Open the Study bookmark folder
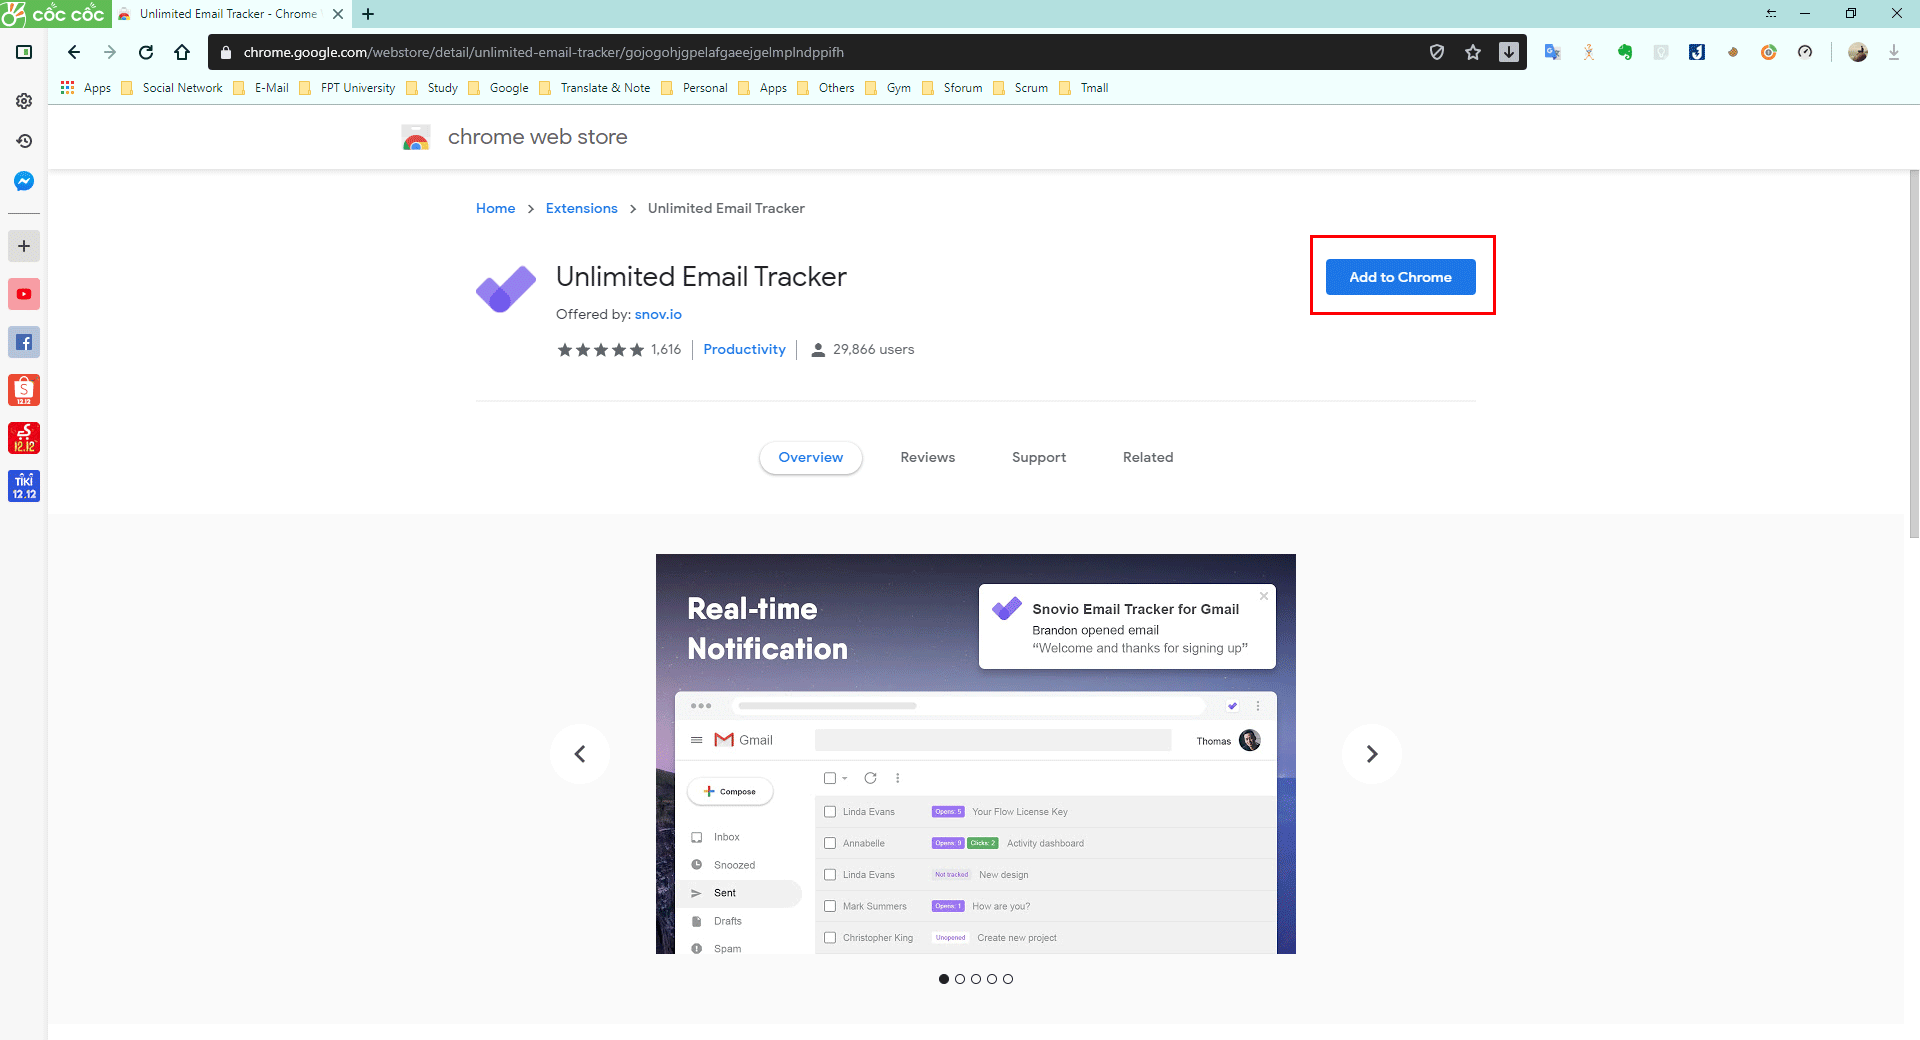This screenshot has width=1920, height=1040. (432, 88)
